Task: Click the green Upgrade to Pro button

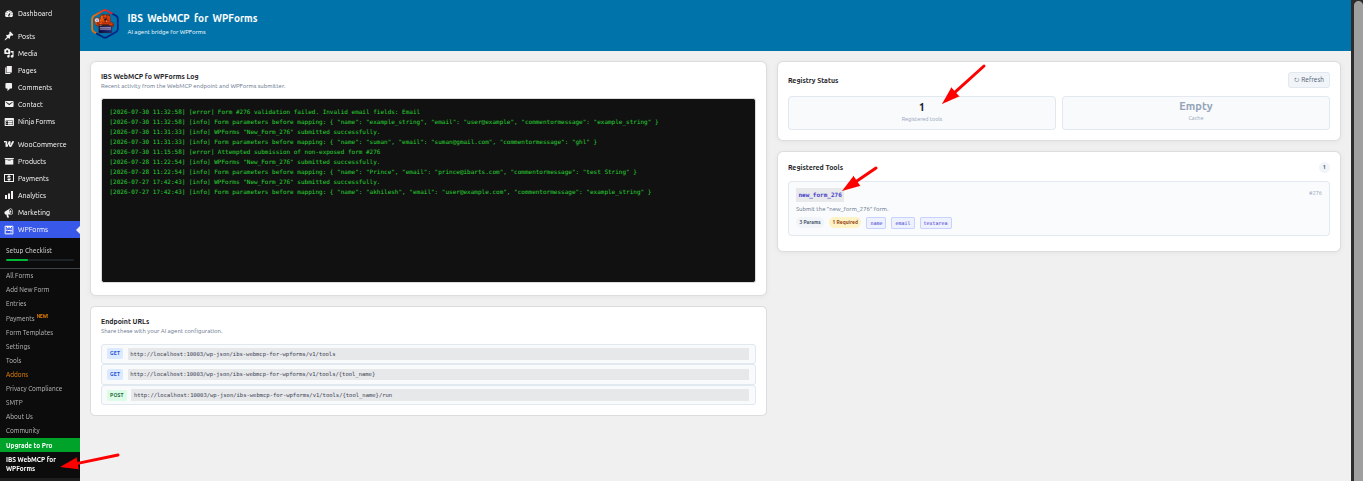Action: click(40, 445)
